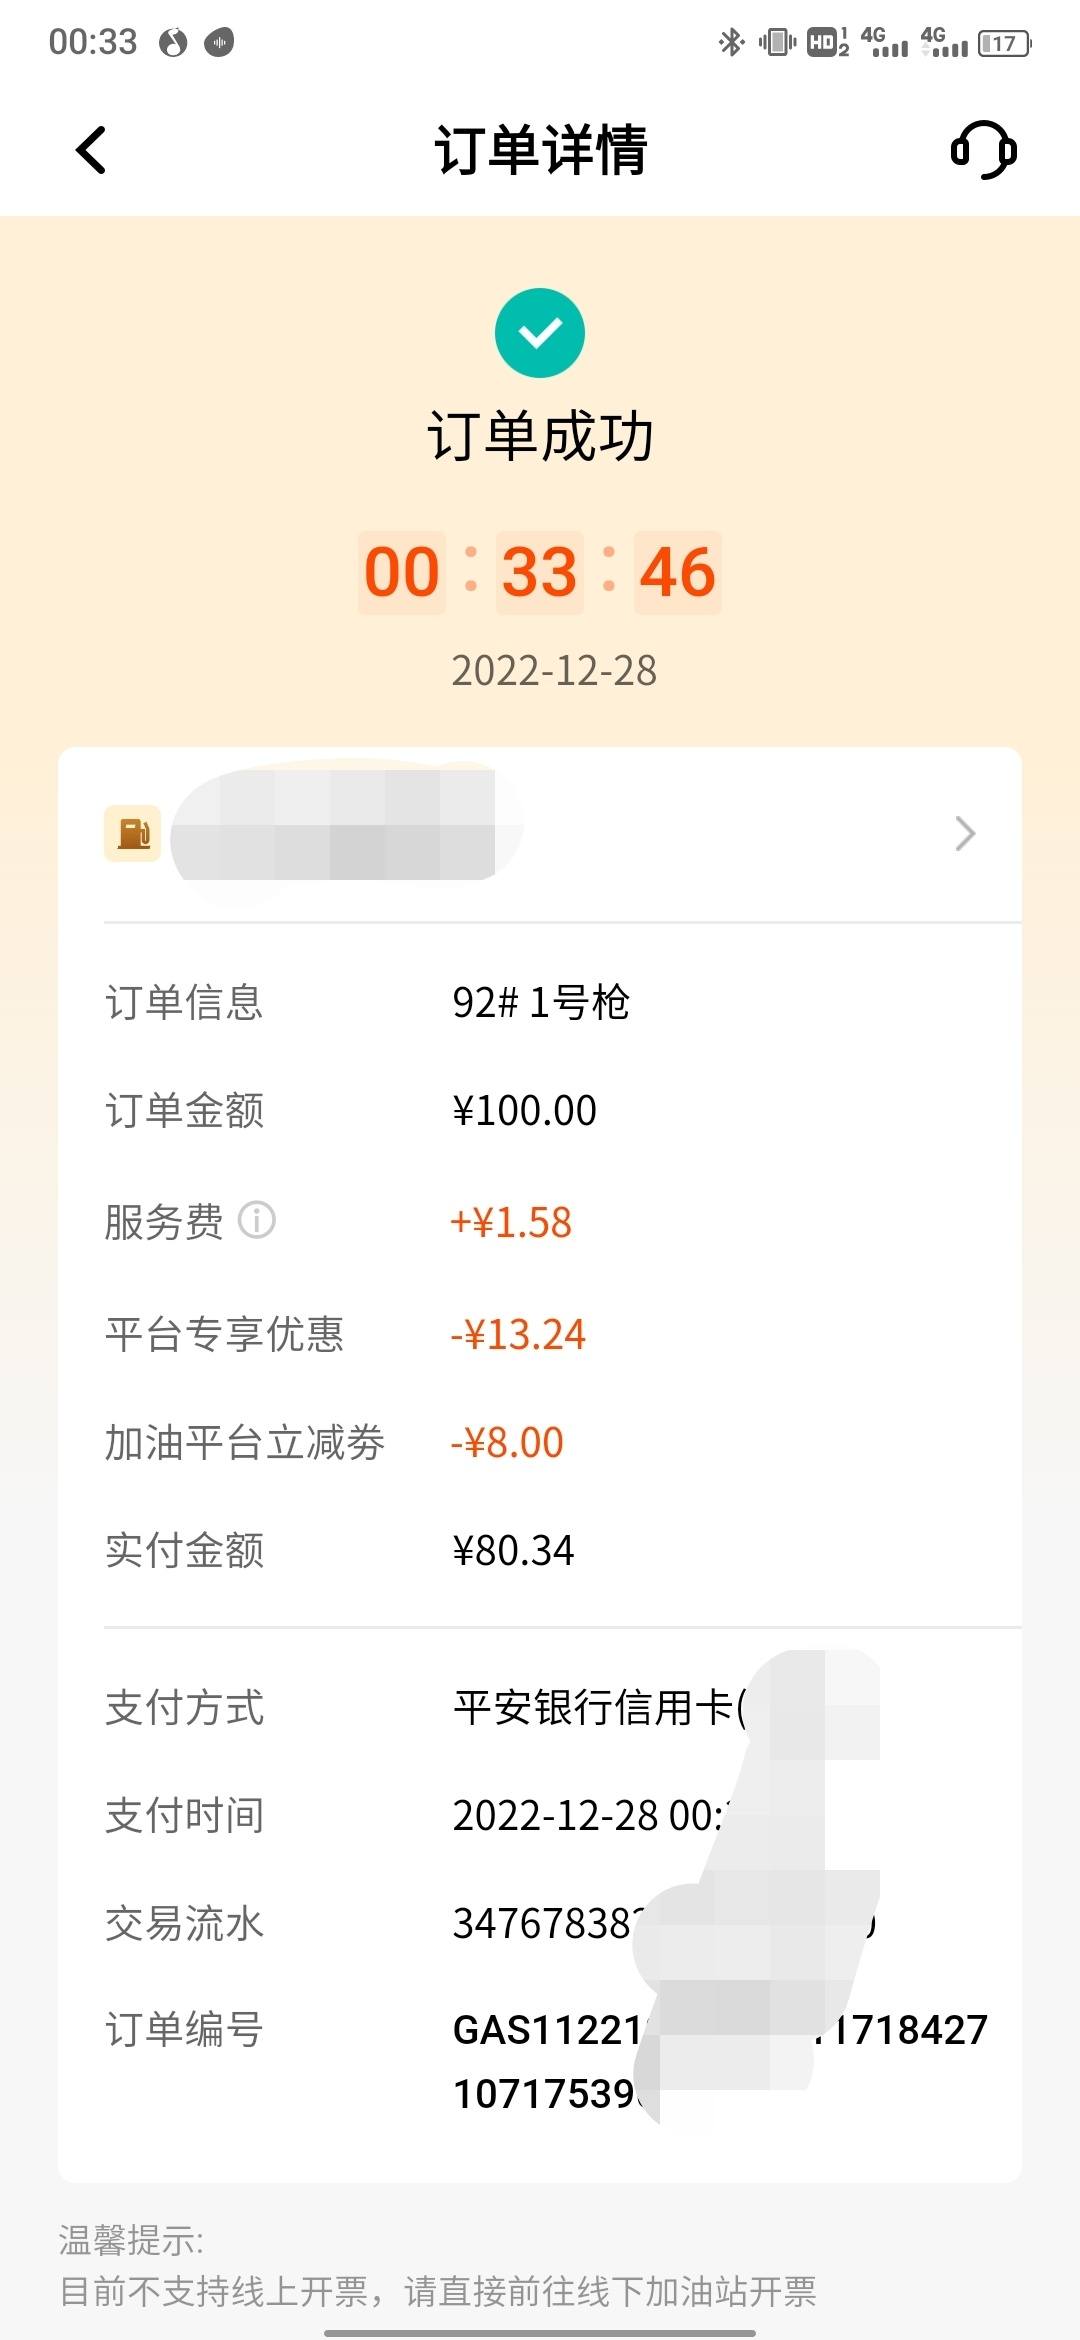1080x2340 pixels.
Task: Tap the gas pump station icon
Action: click(x=133, y=833)
